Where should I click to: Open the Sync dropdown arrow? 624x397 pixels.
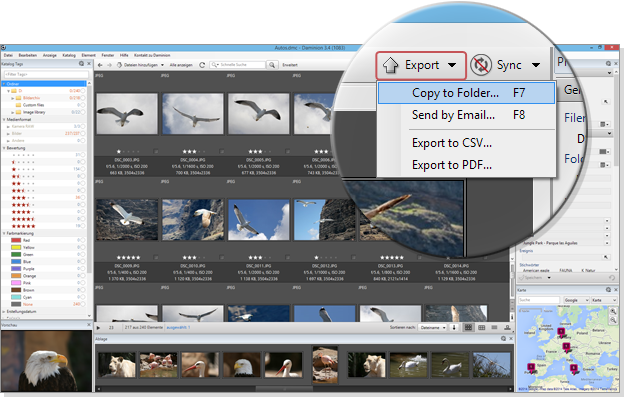tap(536, 65)
